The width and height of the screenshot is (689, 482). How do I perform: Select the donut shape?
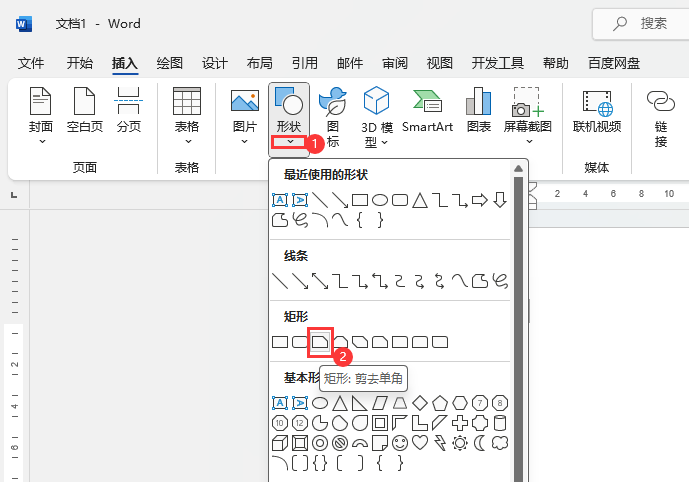tap(320, 443)
